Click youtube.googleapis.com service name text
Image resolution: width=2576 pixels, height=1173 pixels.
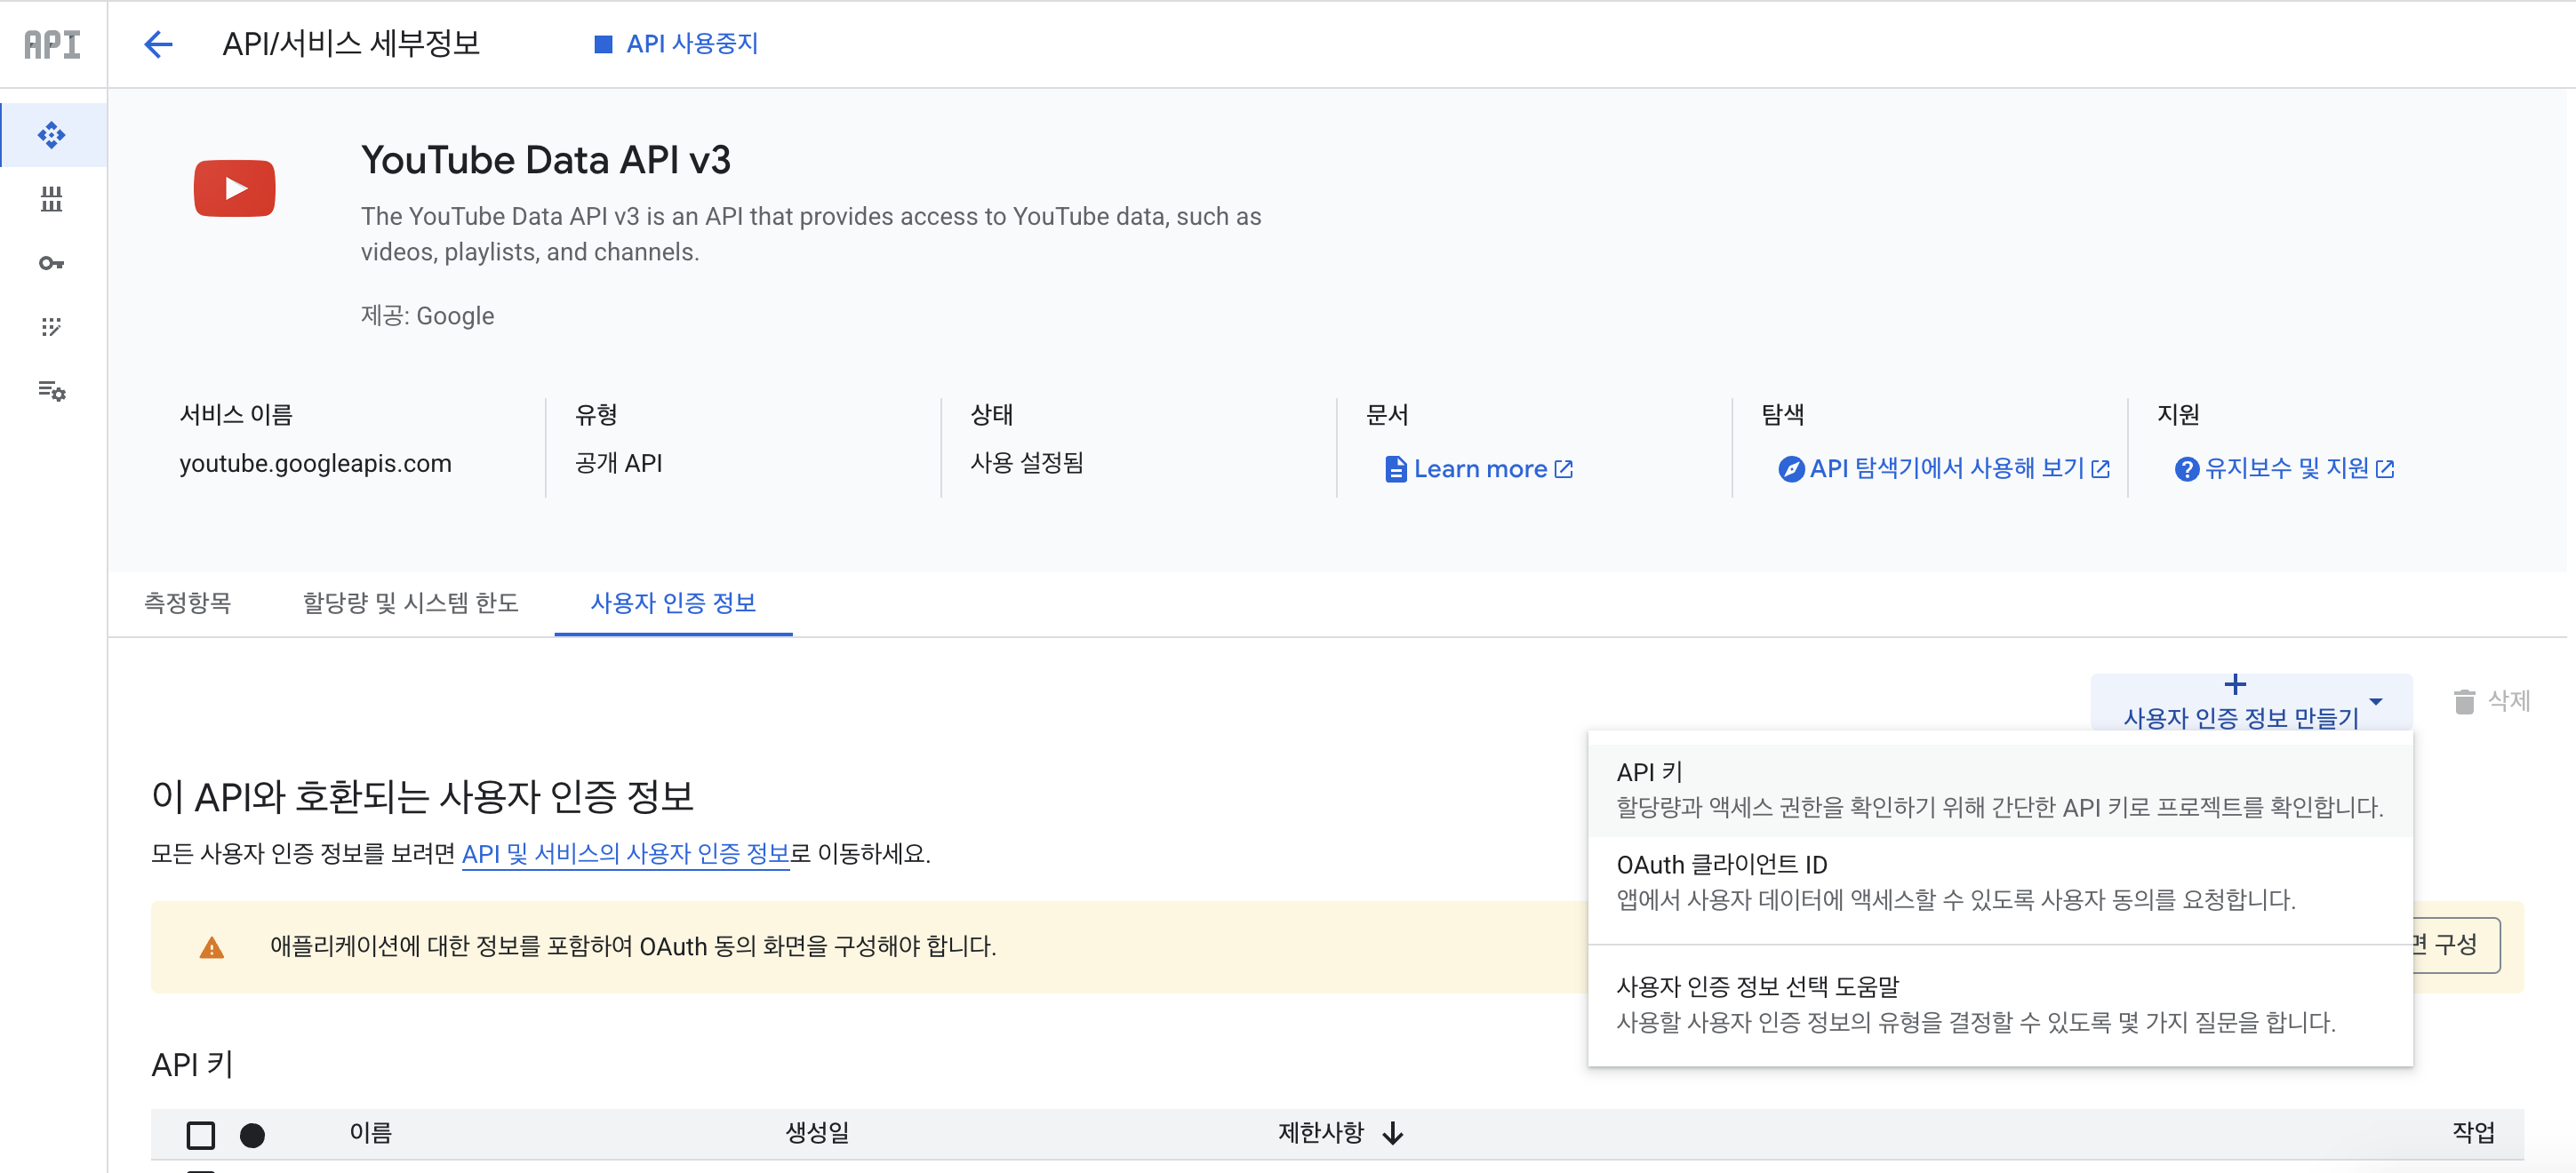click(316, 464)
